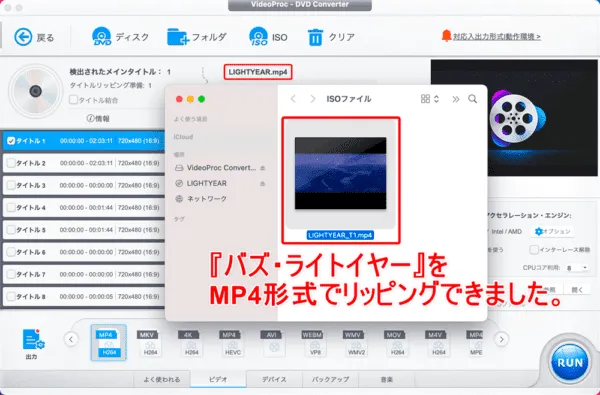The image size is (600, 395).
Task: Check タイトル 8 checkbox
Action: click(11, 296)
